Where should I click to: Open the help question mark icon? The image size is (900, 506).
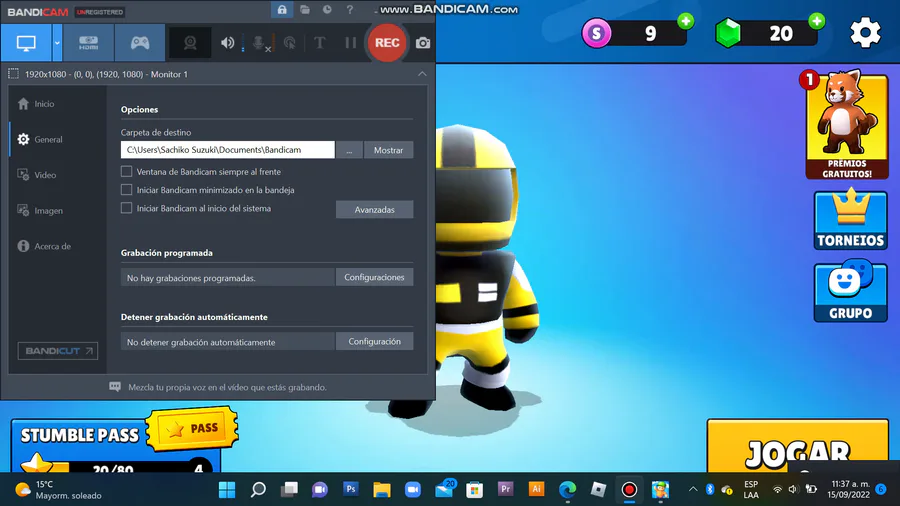coord(350,10)
